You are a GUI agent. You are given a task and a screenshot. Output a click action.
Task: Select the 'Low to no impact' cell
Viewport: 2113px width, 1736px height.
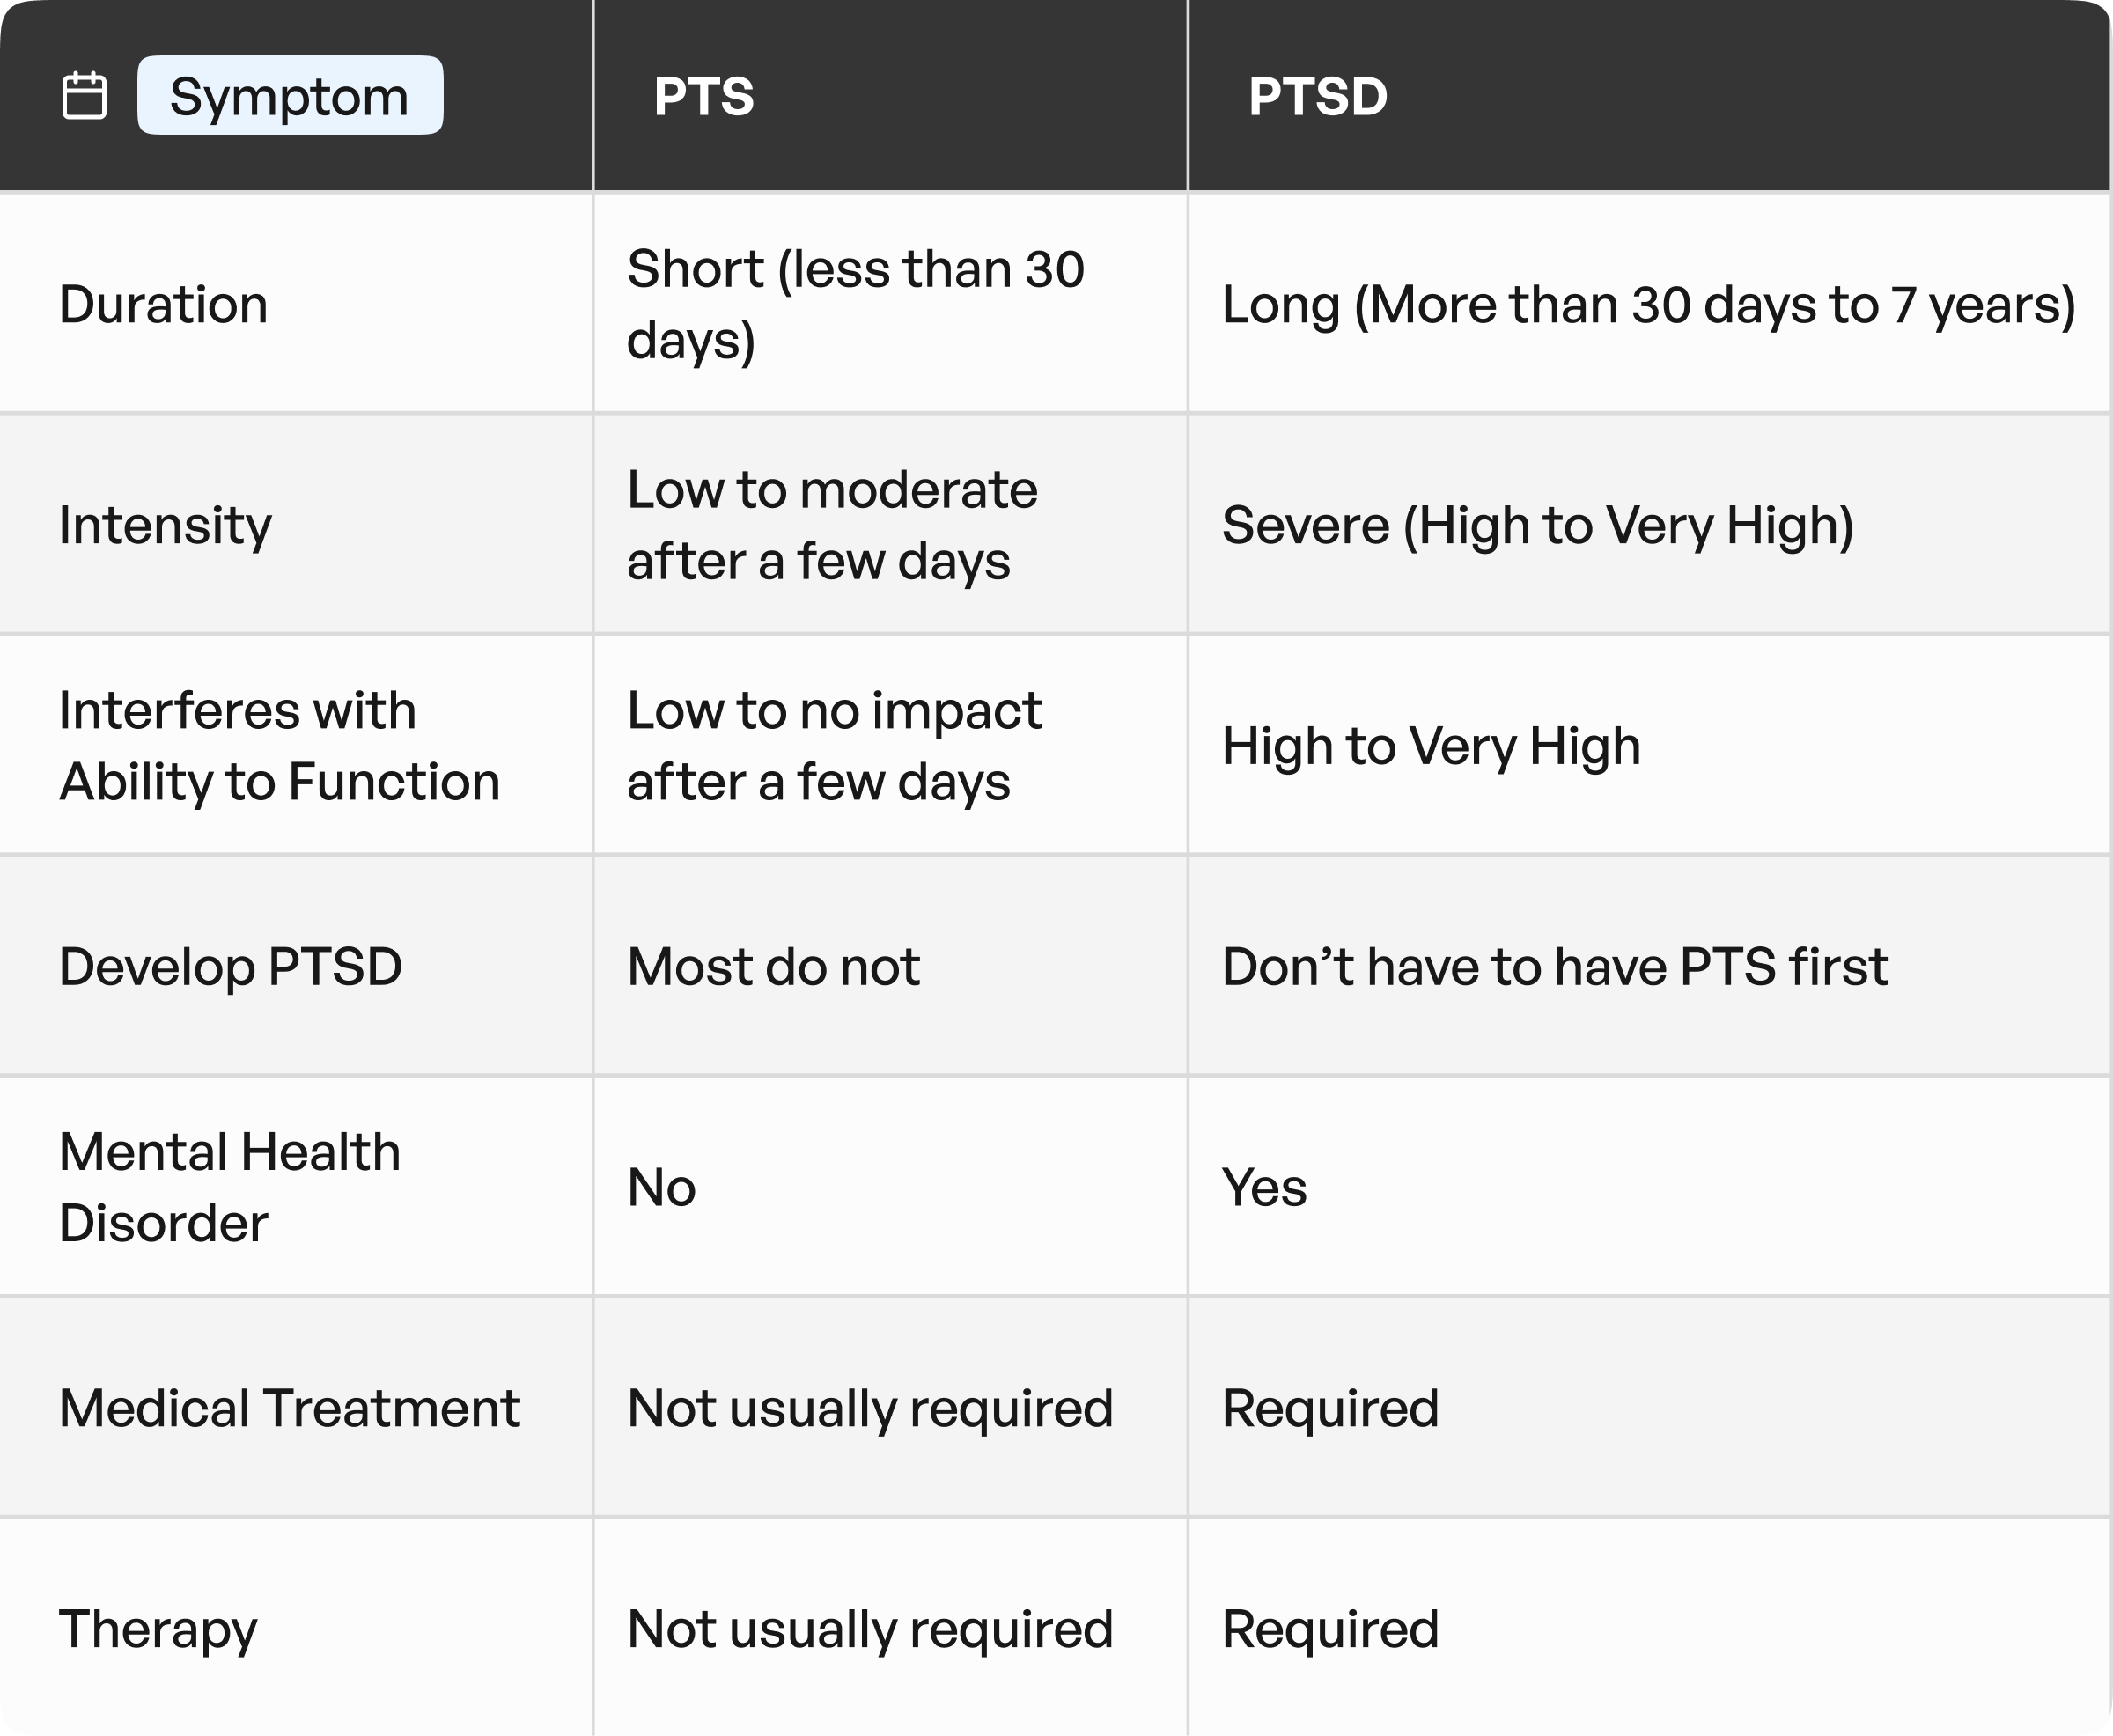[x=835, y=746]
